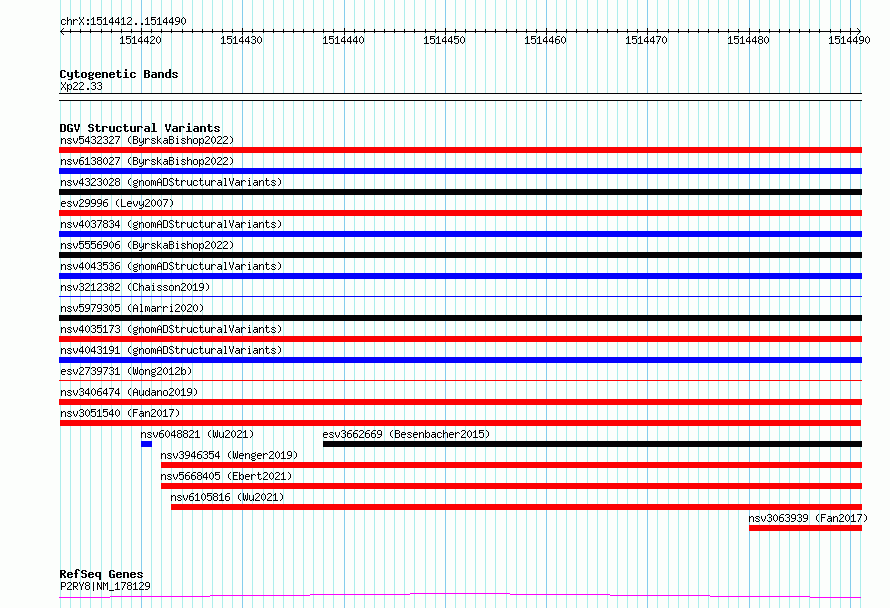Screen dimensions: 890x608
Task: Click the right arrowhead of the ruler
Action: pyautogui.click(x=859, y=31)
